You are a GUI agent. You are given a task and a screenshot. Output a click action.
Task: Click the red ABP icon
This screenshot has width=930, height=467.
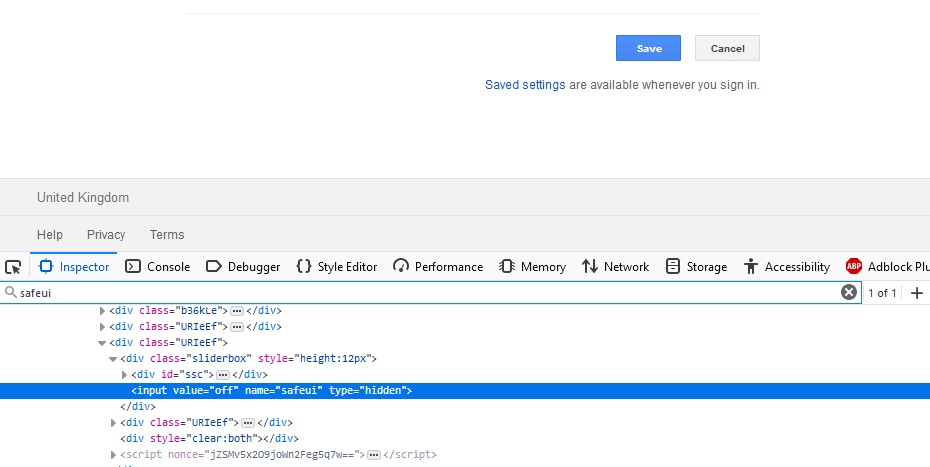854,266
